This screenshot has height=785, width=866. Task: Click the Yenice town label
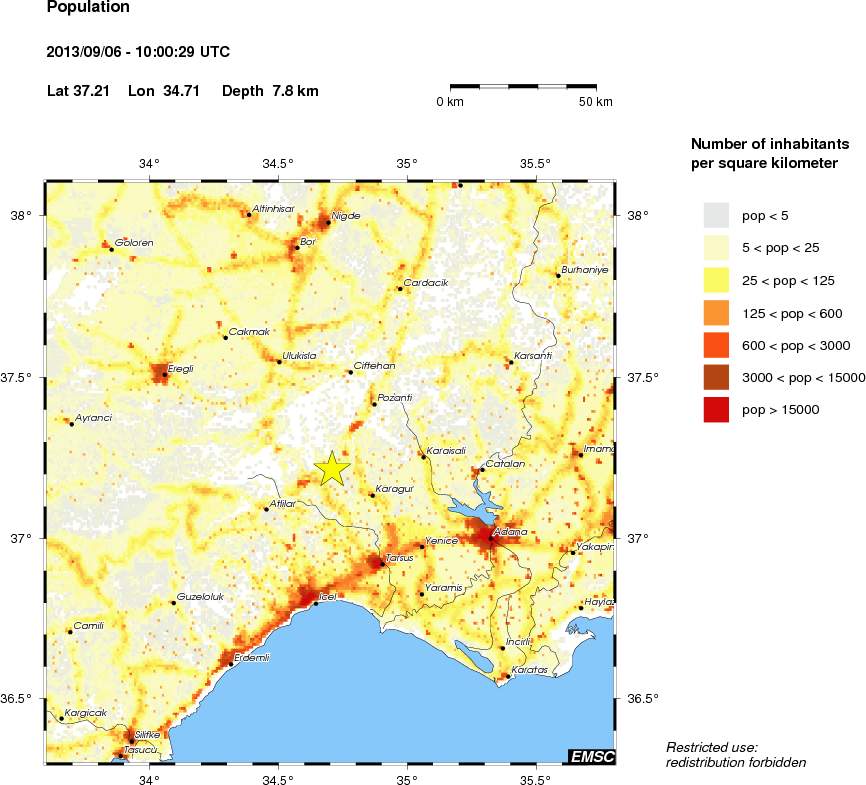tap(441, 540)
